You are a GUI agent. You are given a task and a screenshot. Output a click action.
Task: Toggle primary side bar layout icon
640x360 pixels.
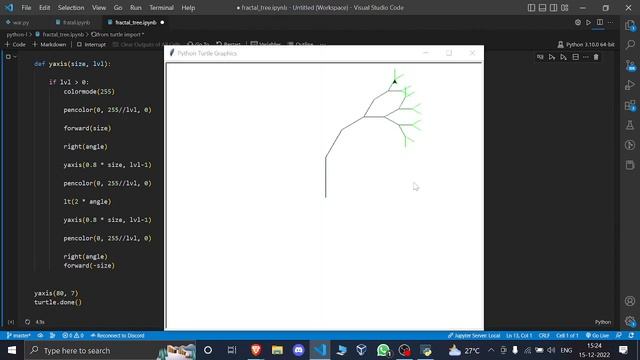click(531, 8)
